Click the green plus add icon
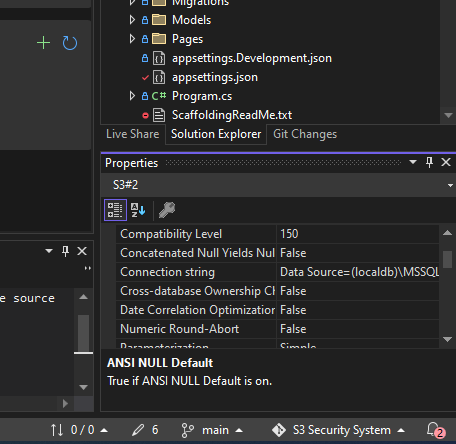The height and width of the screenshot is (444, 456). (x=43, y=43)
